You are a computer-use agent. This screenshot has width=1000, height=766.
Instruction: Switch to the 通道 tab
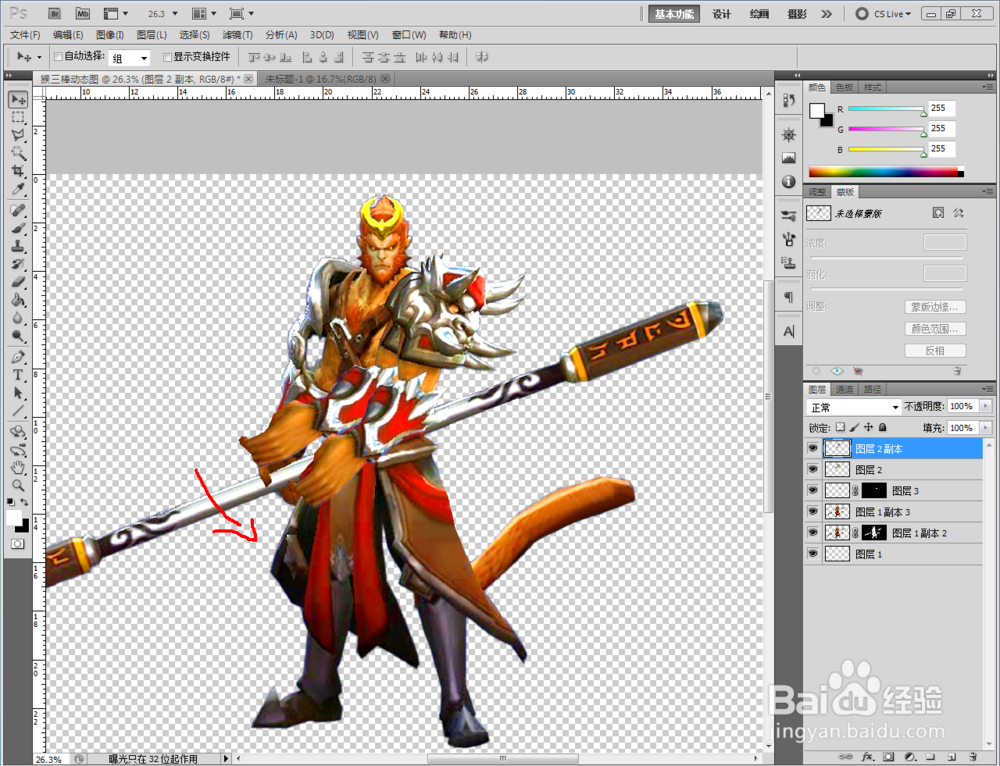[x=844, y=389]
